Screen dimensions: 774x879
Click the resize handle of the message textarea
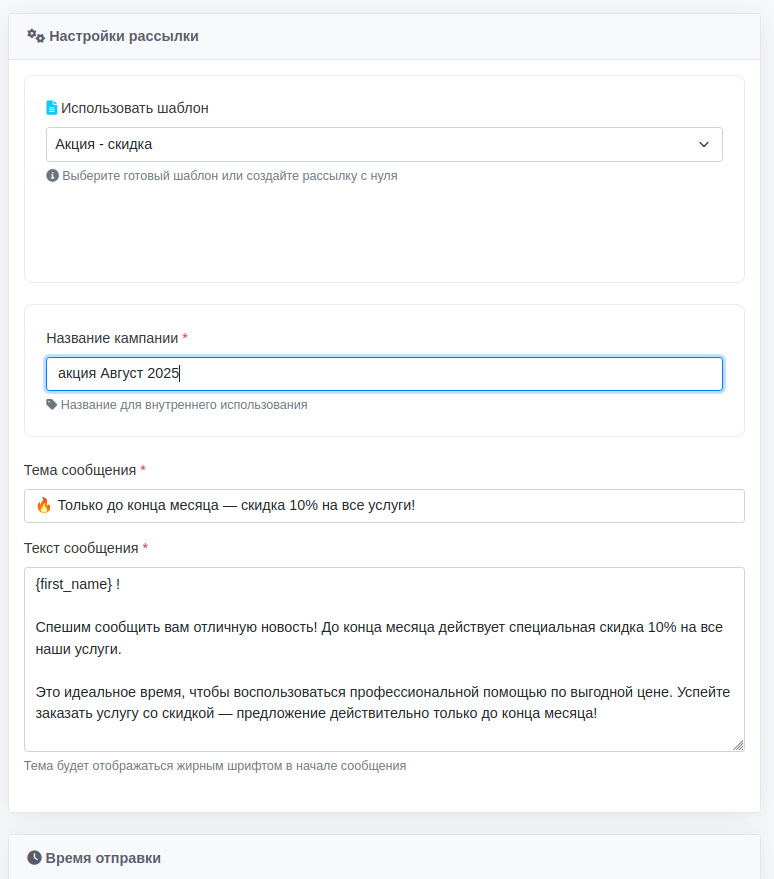pos(738,745)
